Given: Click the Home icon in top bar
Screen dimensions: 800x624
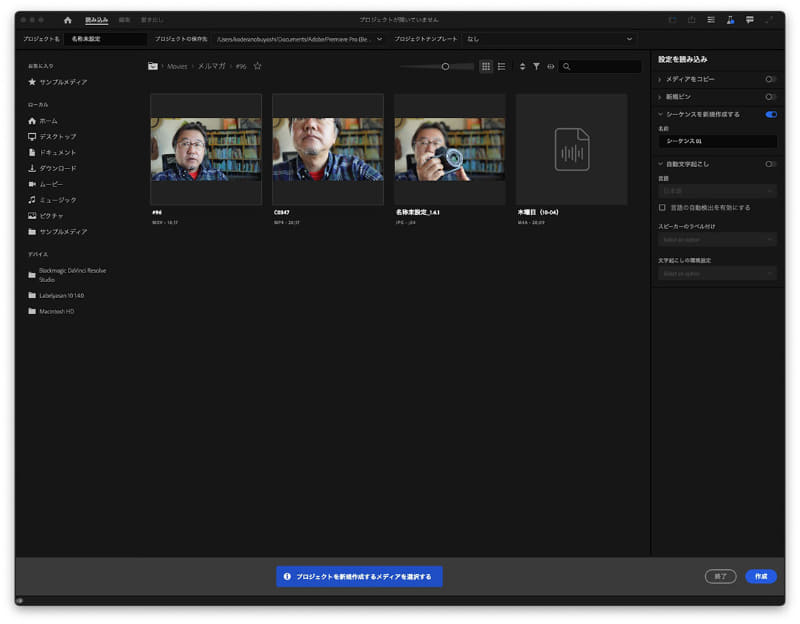Looking at the screenshot, I should [x=68, y=19].
